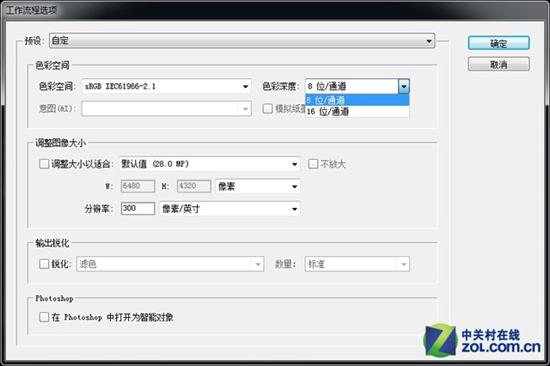Image resolution: width=550 pixels, height=366 pixels.
Task: Click the 工作流程选项 title bar text
Action: (x=32, y=11)
